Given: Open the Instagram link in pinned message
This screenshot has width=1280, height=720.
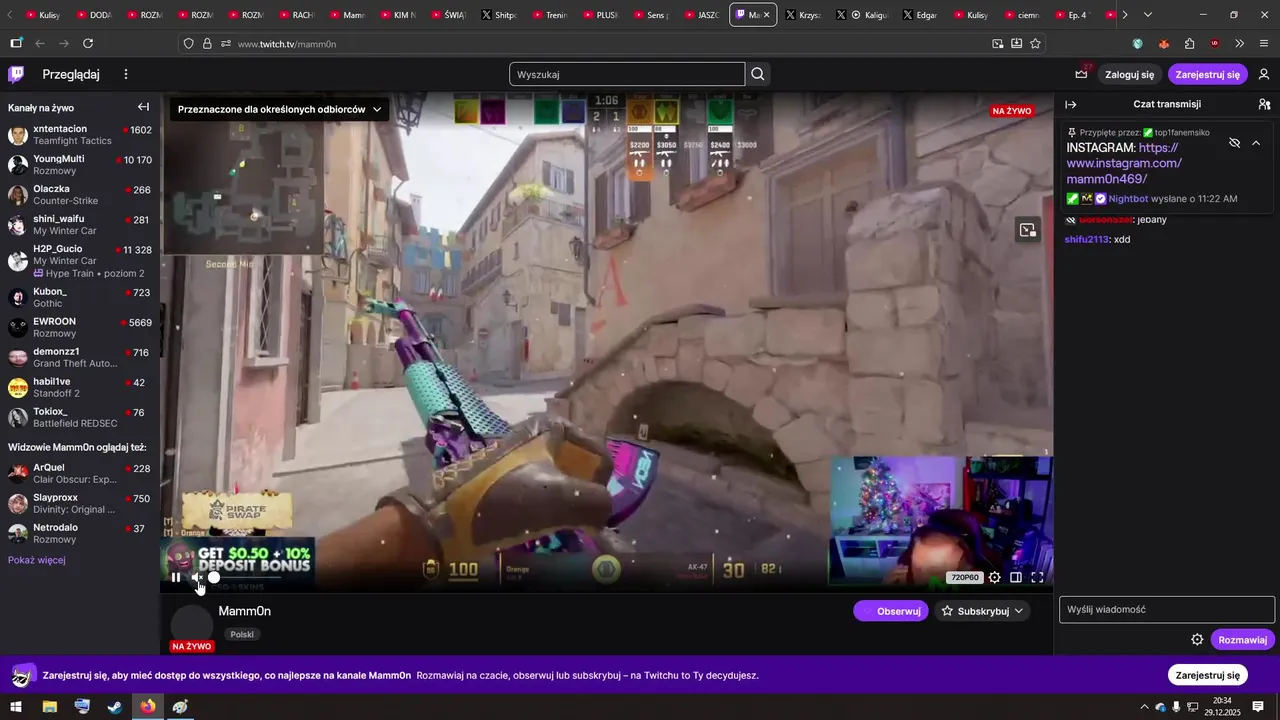Looking at the screenshot, I should [x=1125, y=163].
